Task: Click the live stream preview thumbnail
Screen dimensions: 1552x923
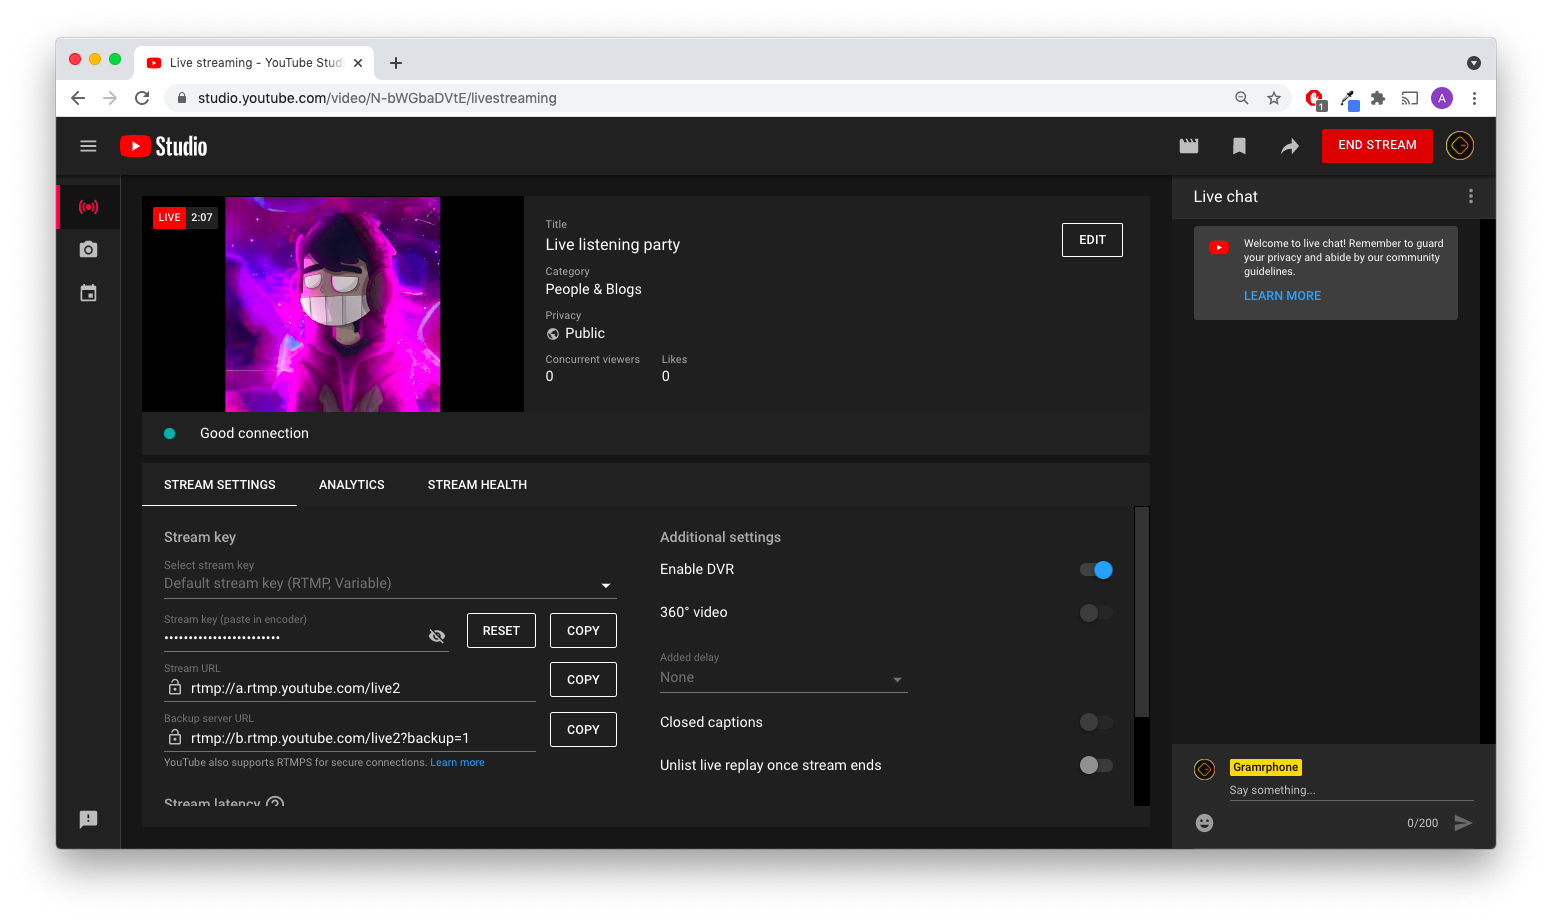Action: [333, 304]
